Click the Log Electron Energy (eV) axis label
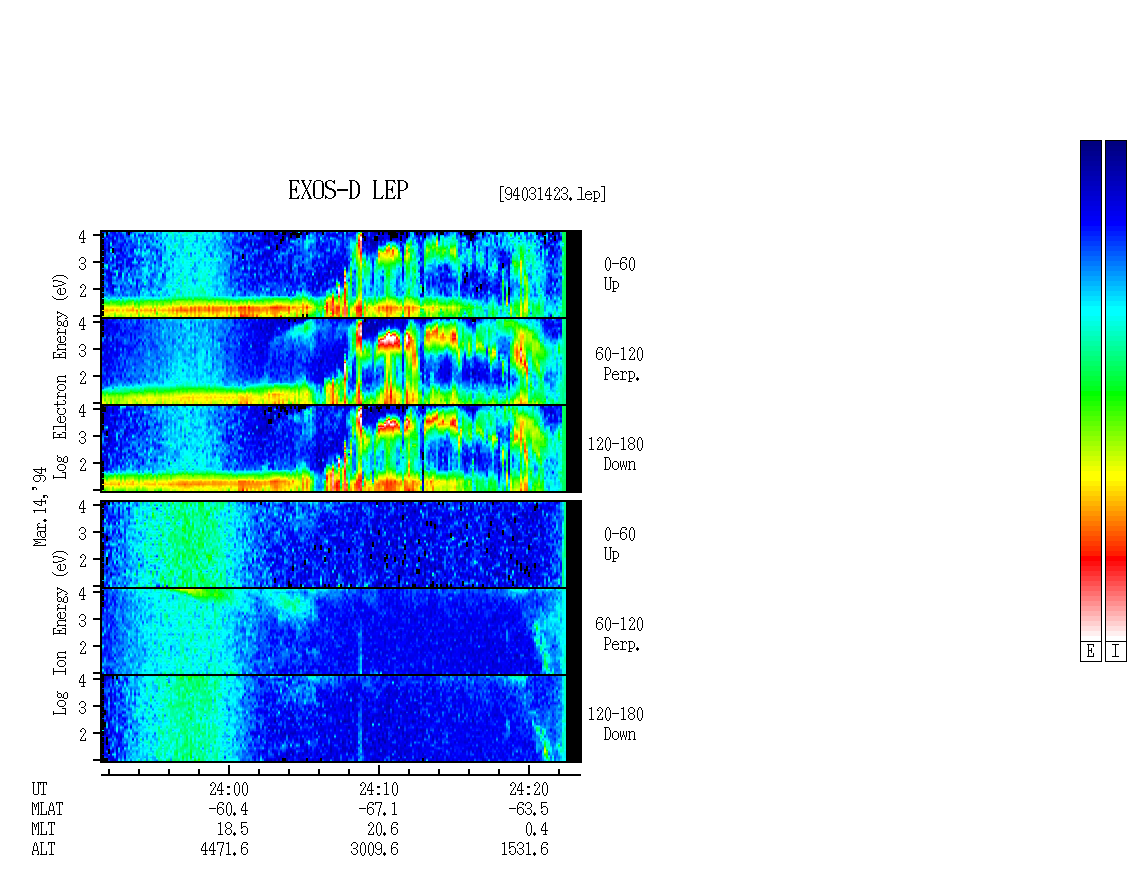Viewport: 1130px width, 875px height. (x=61, y=376)
